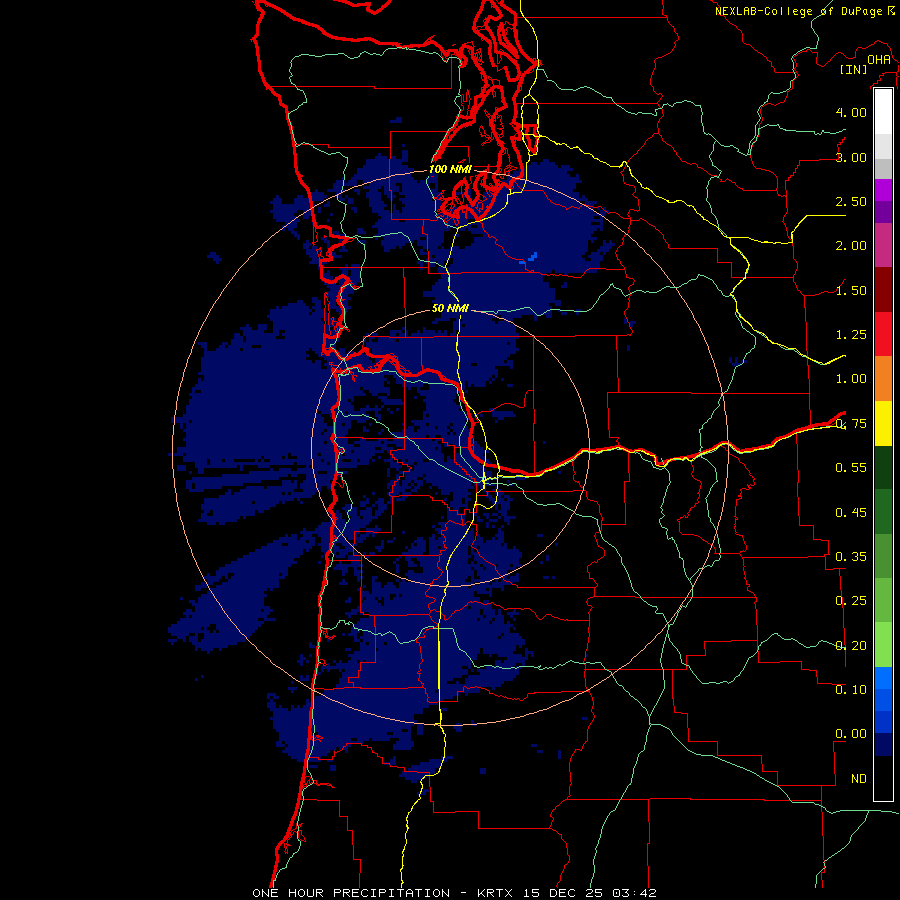Select the dark purple swatch below 2.50
Screen dimensions: 900x900
tap(883, 212)
